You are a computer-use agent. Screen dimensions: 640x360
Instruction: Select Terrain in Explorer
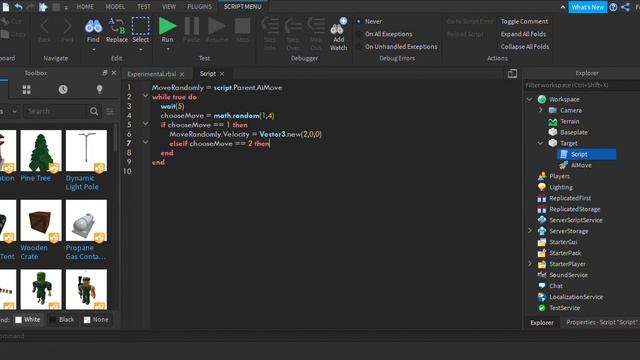coord(569,121)
